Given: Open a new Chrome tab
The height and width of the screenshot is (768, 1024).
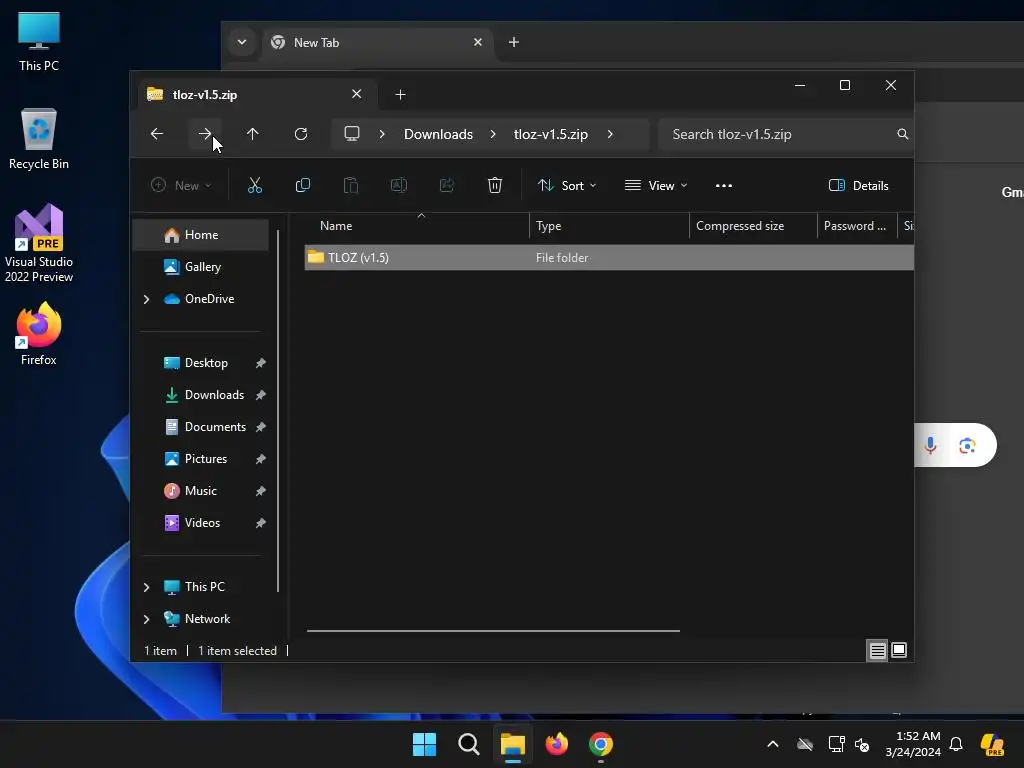Looking at the screenshot, I should tap(514, 42).
